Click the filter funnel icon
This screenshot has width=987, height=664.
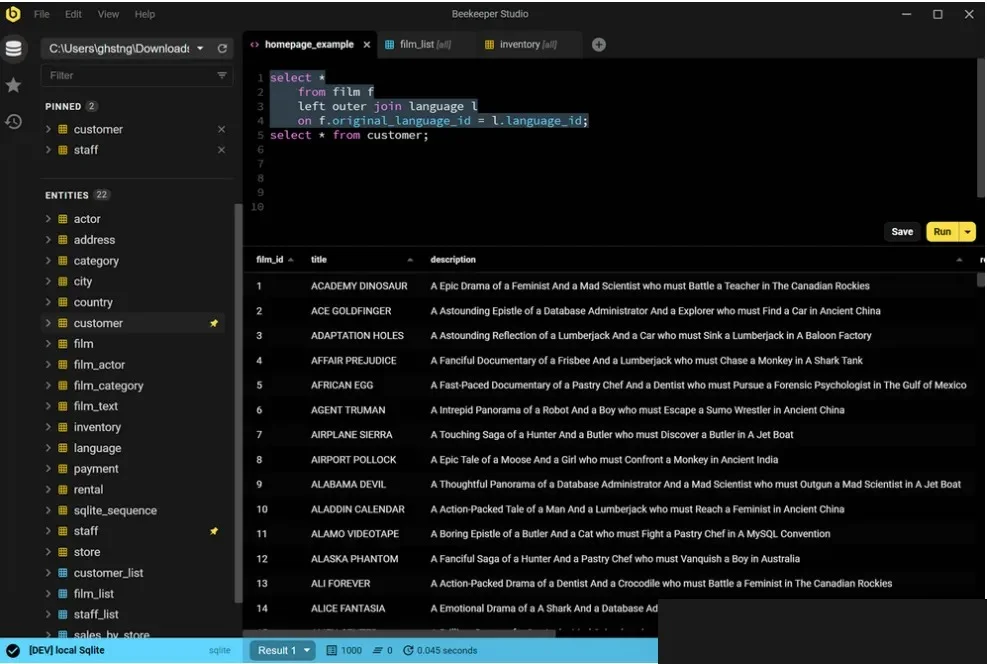tap(222, 76)
